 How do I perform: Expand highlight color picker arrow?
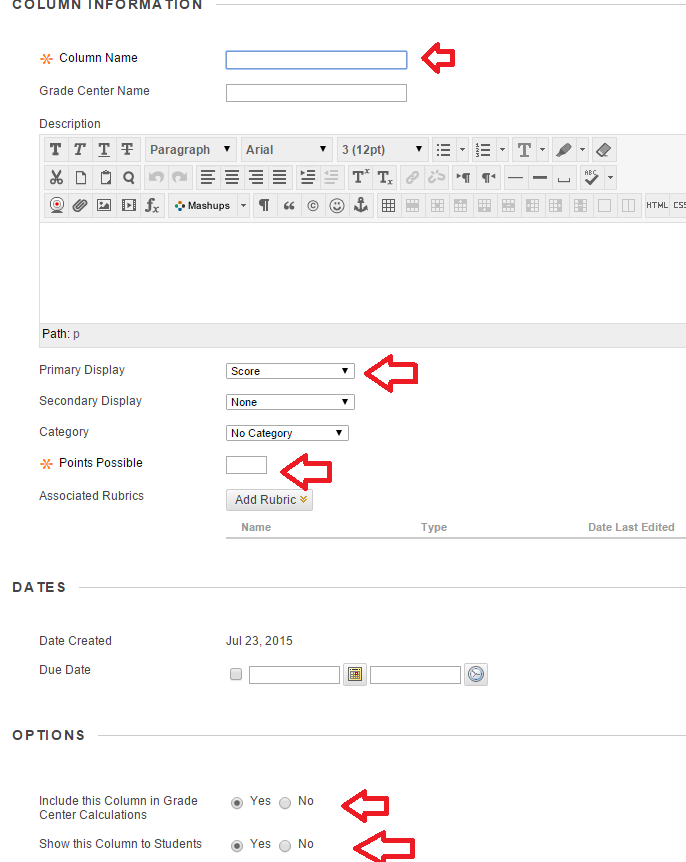(x=583, y=150)
